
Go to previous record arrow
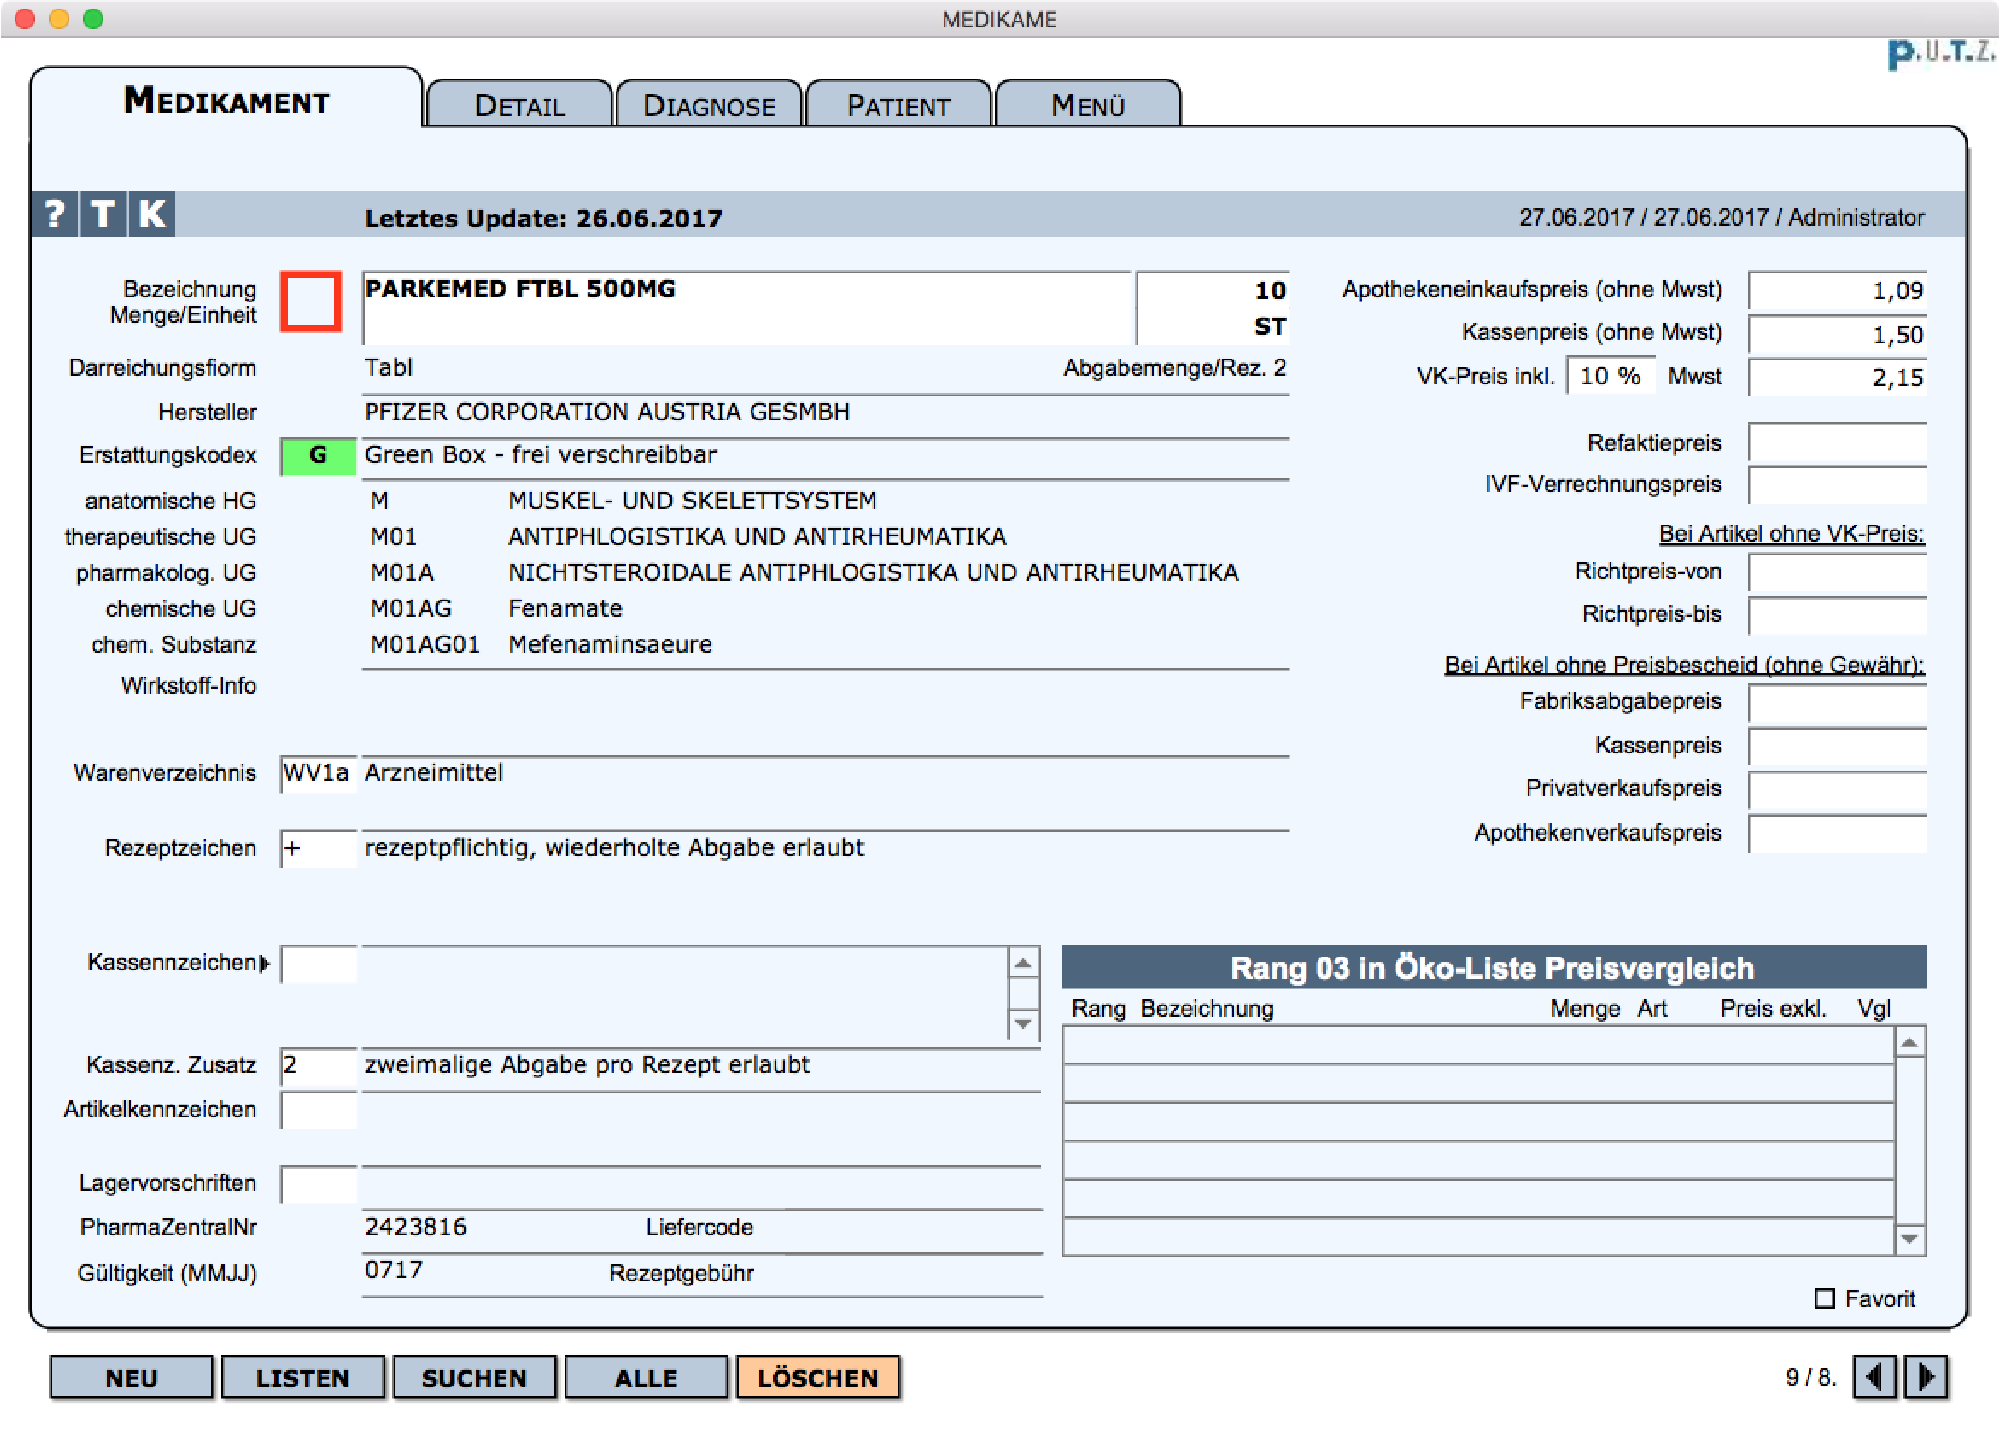click(1874, 1377)
